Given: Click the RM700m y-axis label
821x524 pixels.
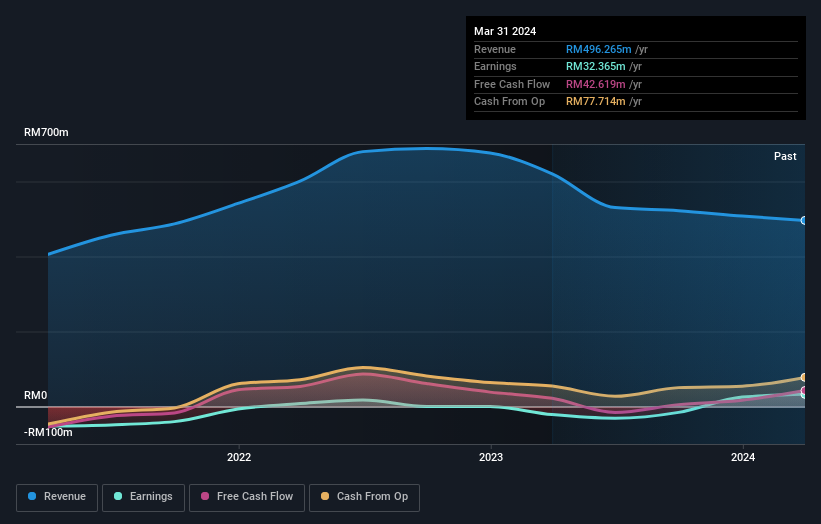Looking at the screenshot, I should coord(46,132).
